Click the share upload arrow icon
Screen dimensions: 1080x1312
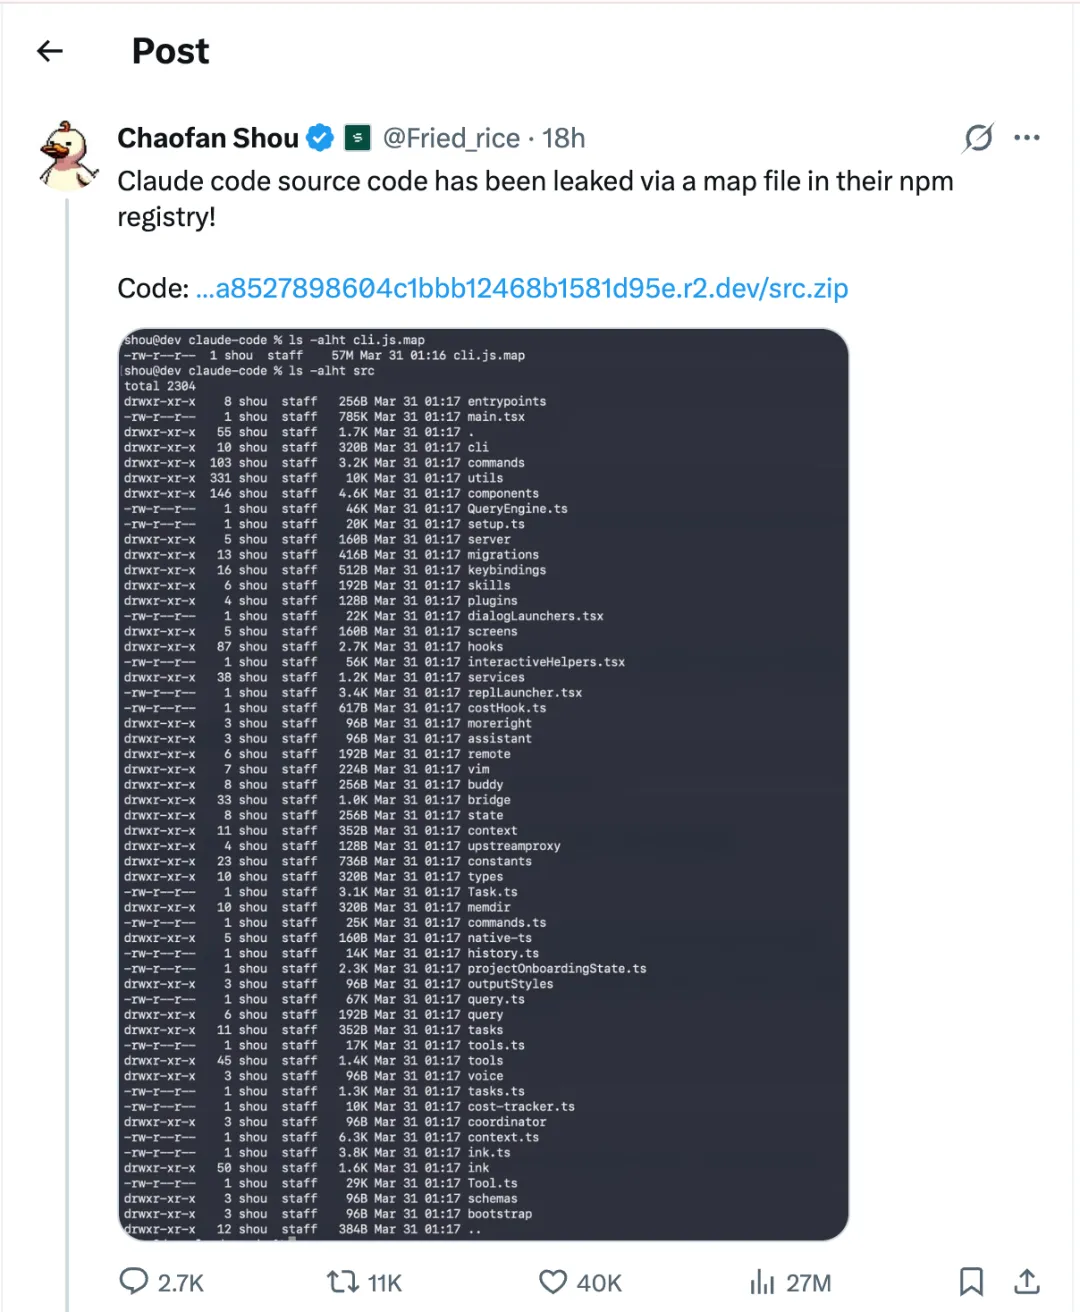coord(1027,1281)
